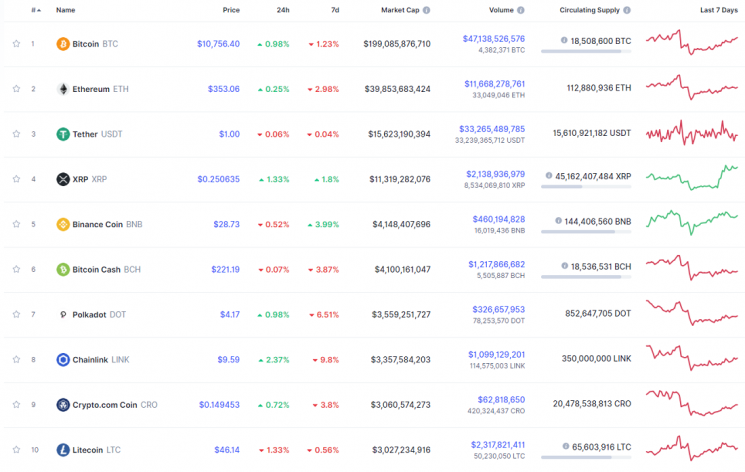Sort the table by Name column
The width and height of the screenshot is (745, 472).
[x=66, y=10]
